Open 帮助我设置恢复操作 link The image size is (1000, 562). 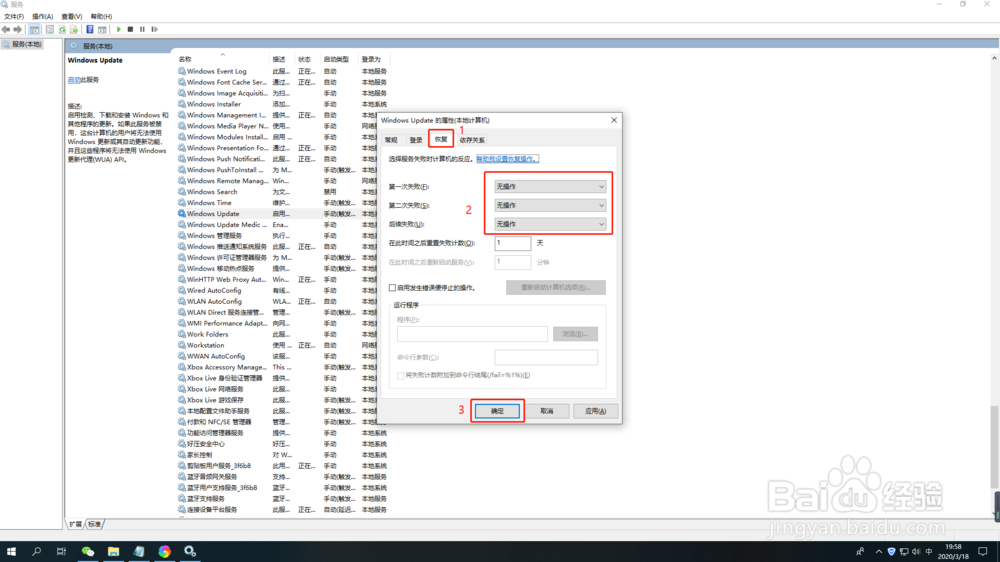(508, 159)
